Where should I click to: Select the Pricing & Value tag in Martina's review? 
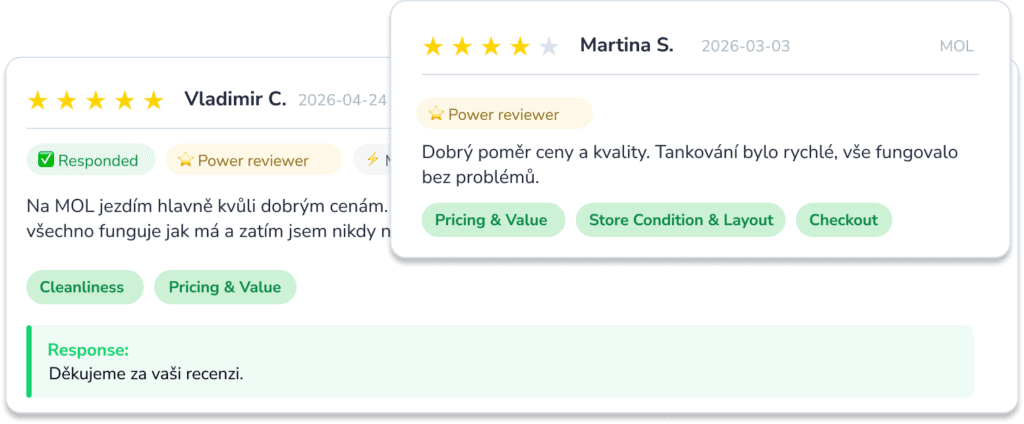point(491,220)
